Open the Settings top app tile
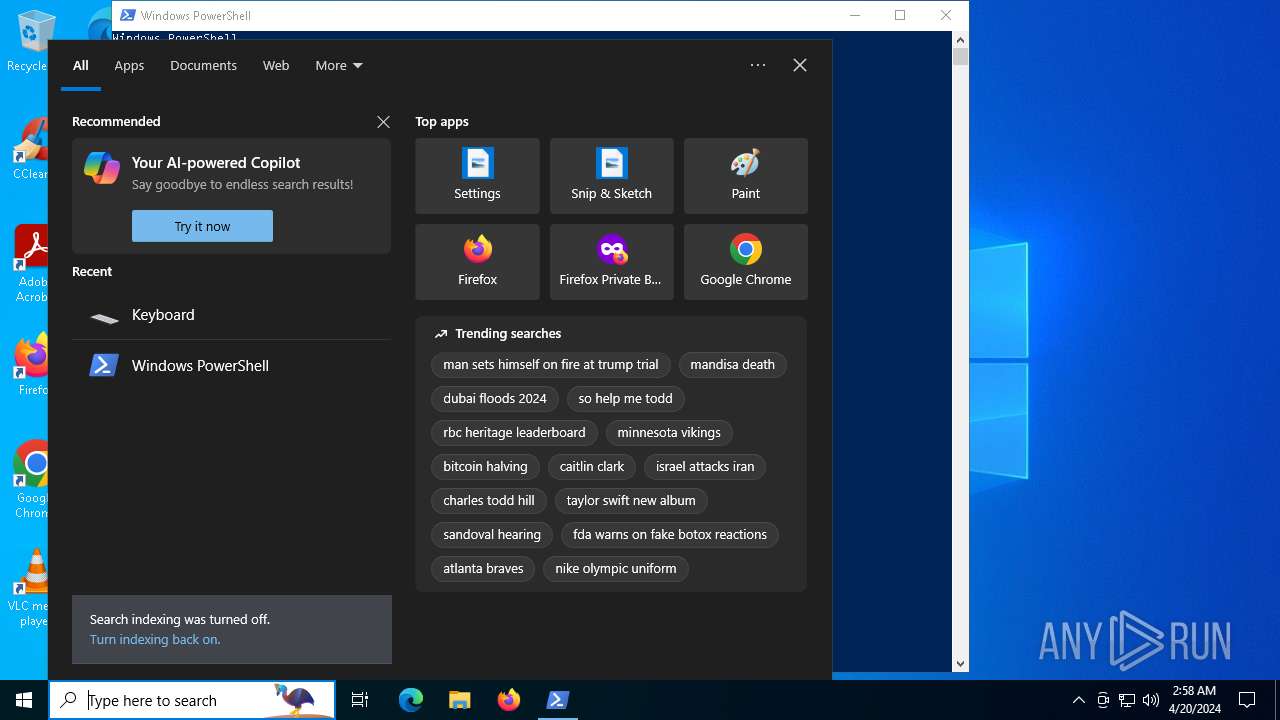This screenshot has height=720, width=1280. 477,176
